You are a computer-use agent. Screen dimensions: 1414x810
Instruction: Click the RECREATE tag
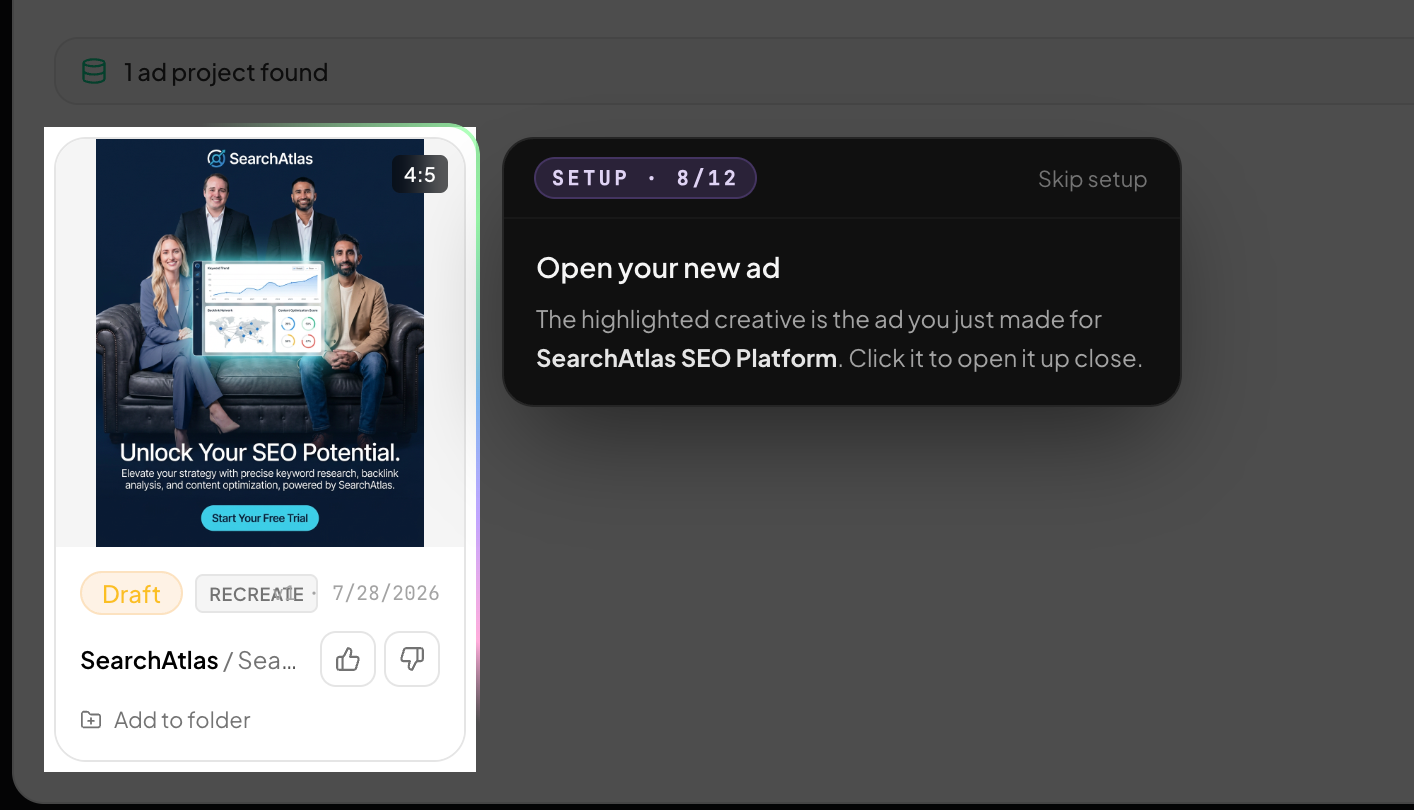tap(256, 593)
